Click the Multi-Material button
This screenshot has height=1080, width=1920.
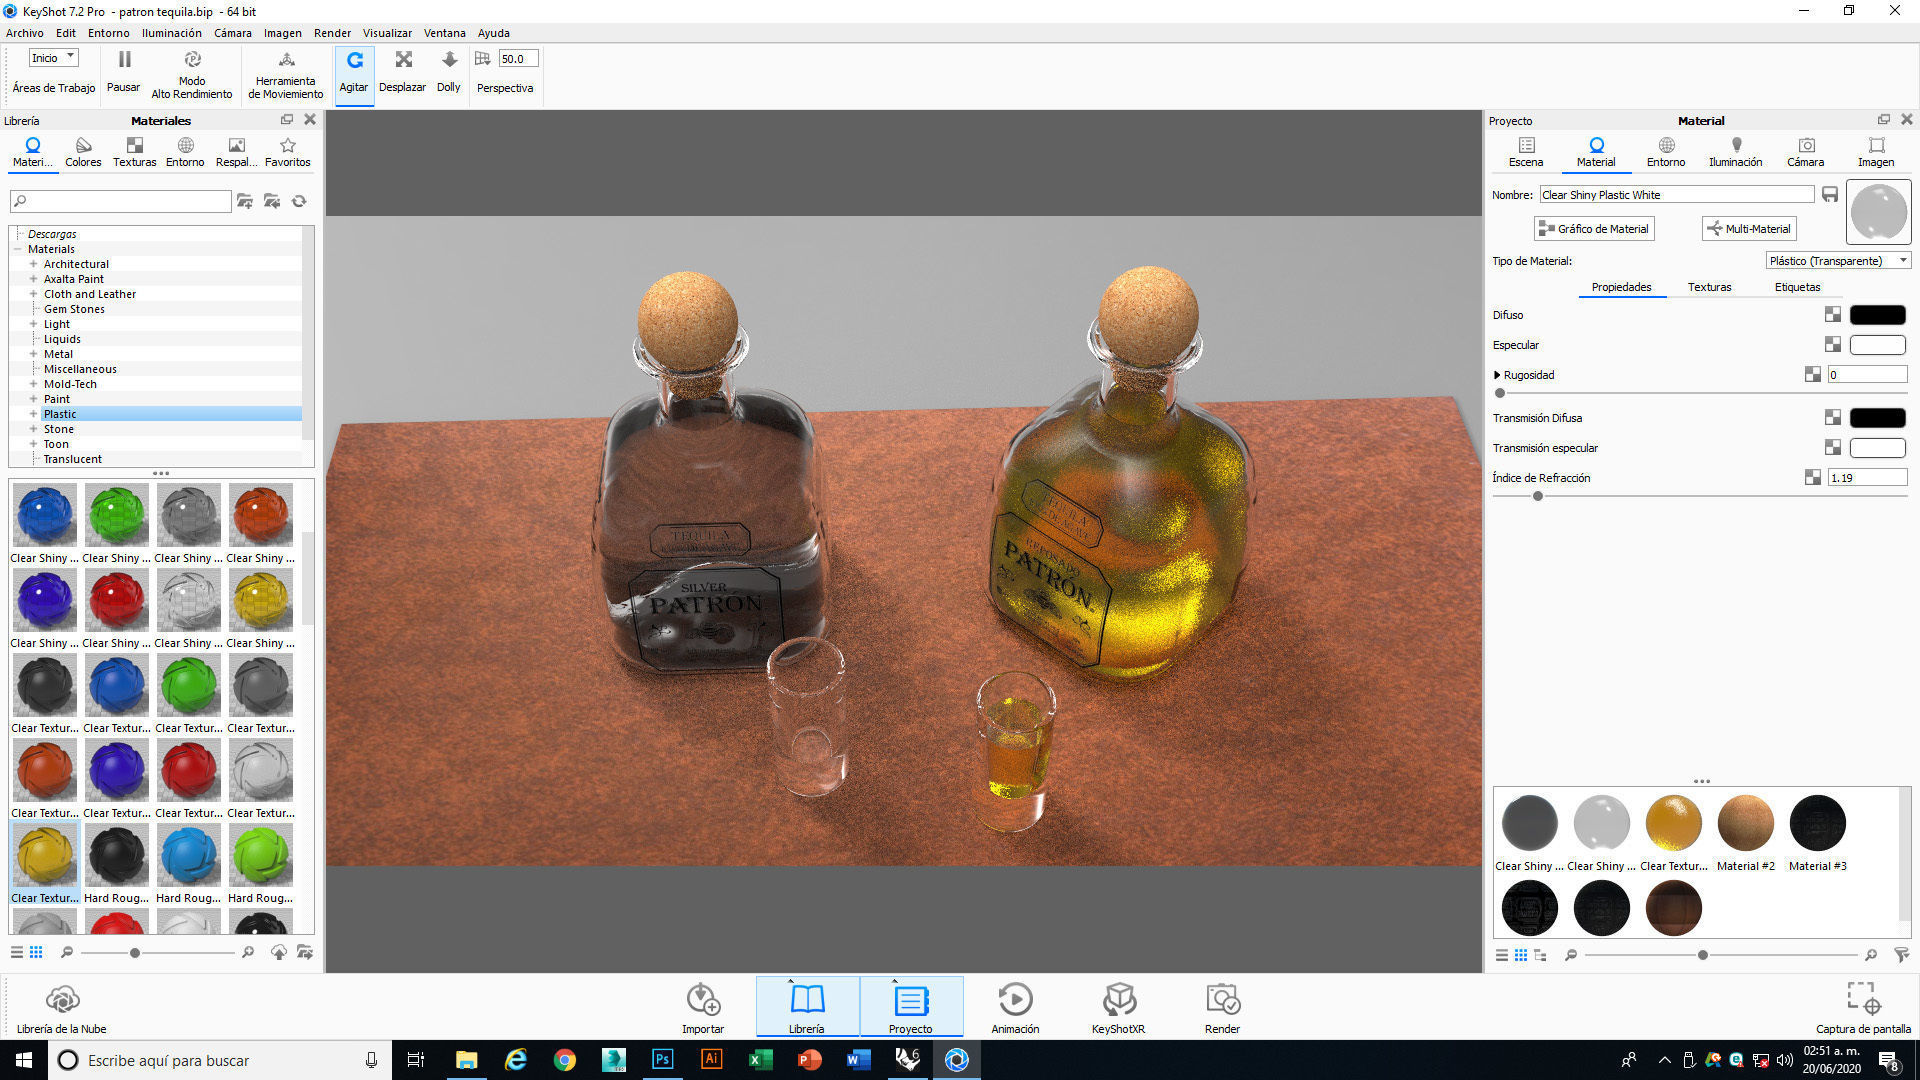tap(1749, 229)
